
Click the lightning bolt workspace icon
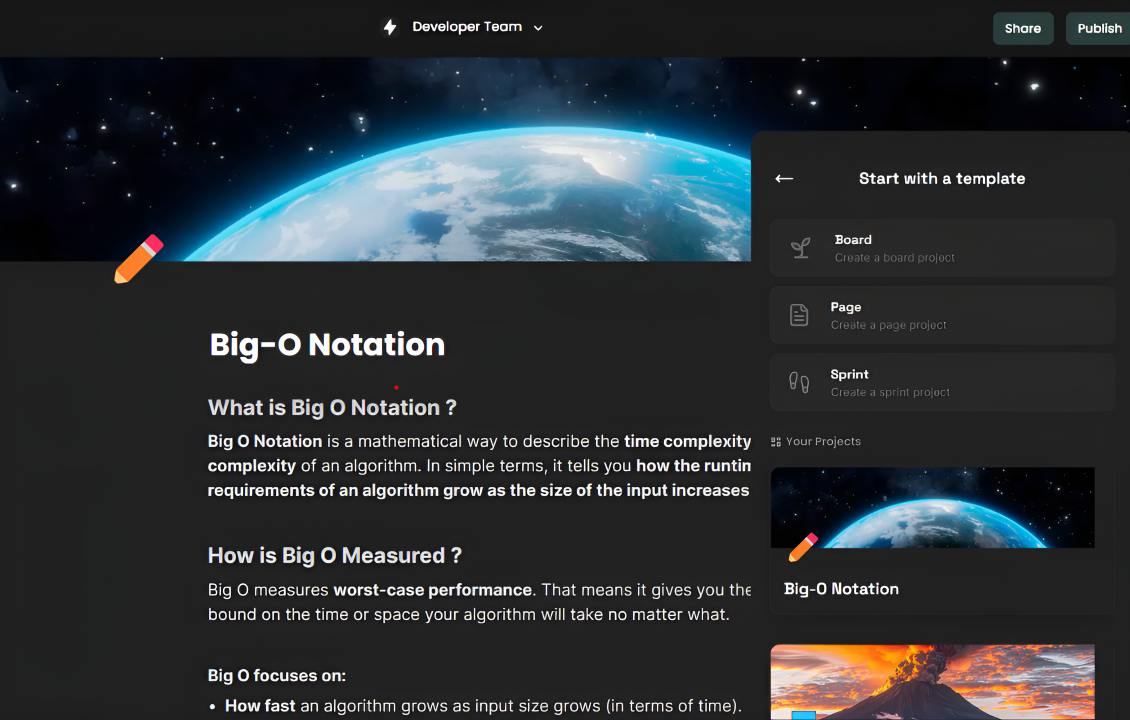click(390, 27)
